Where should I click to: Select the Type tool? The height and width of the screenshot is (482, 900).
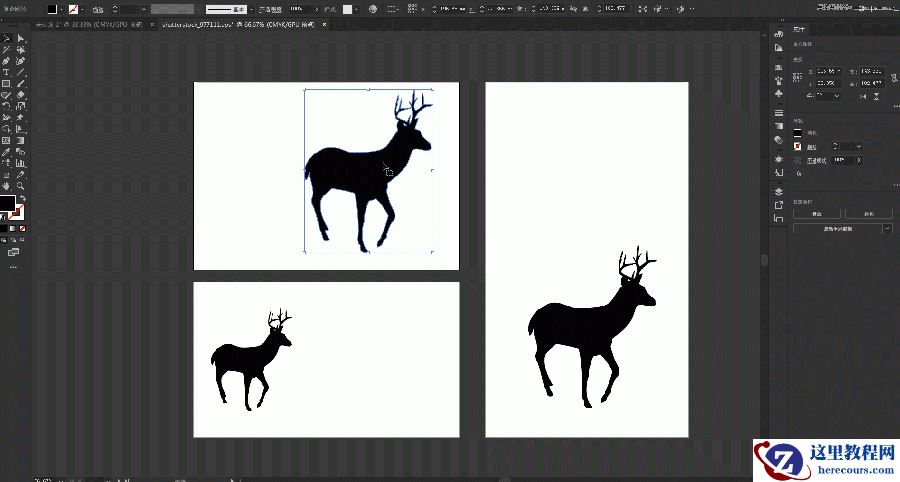tap(6, 72)
